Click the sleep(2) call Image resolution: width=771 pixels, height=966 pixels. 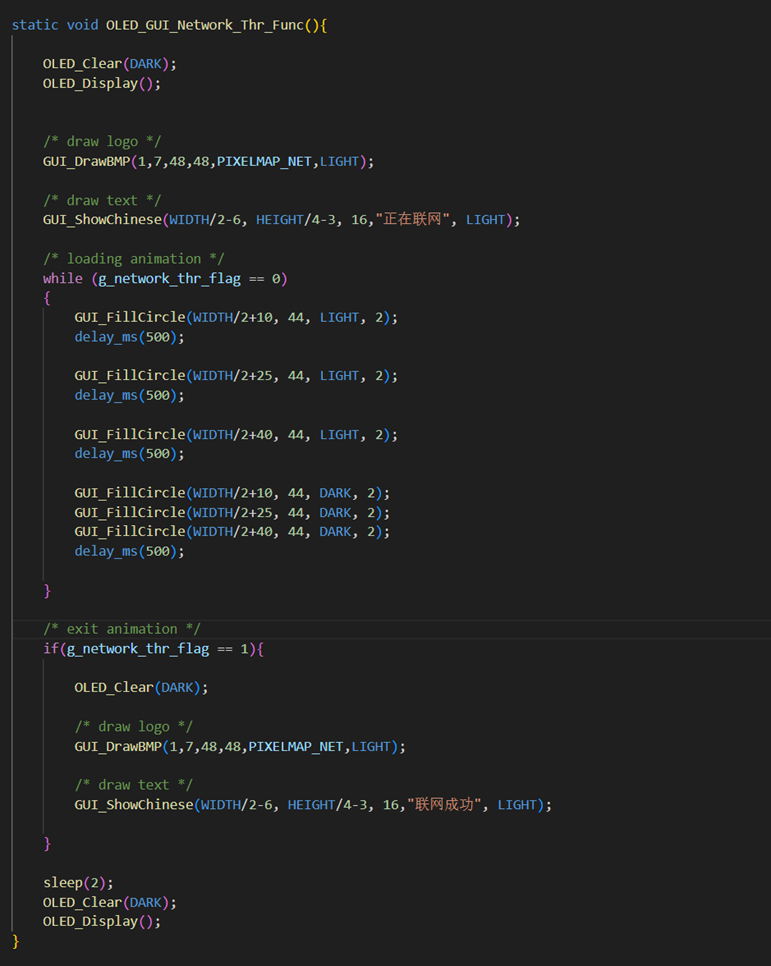(x=78, y=883)
